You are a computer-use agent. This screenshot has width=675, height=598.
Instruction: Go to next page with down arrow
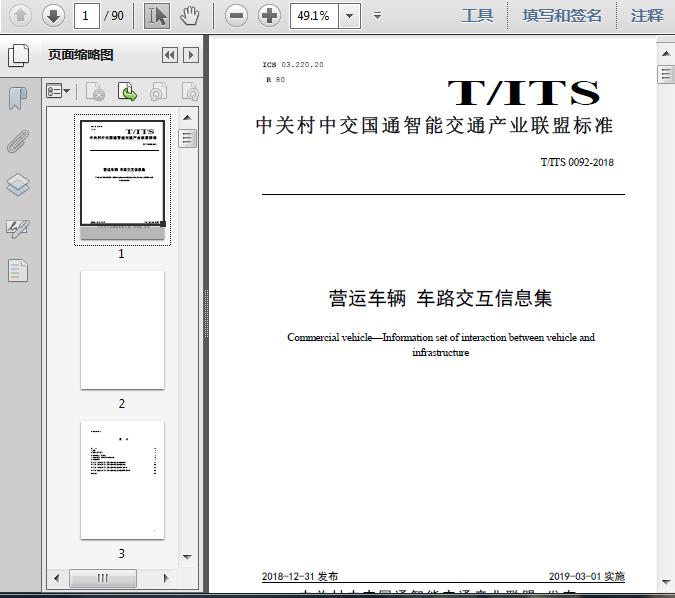pyautogui.click(x=53, y=16)
